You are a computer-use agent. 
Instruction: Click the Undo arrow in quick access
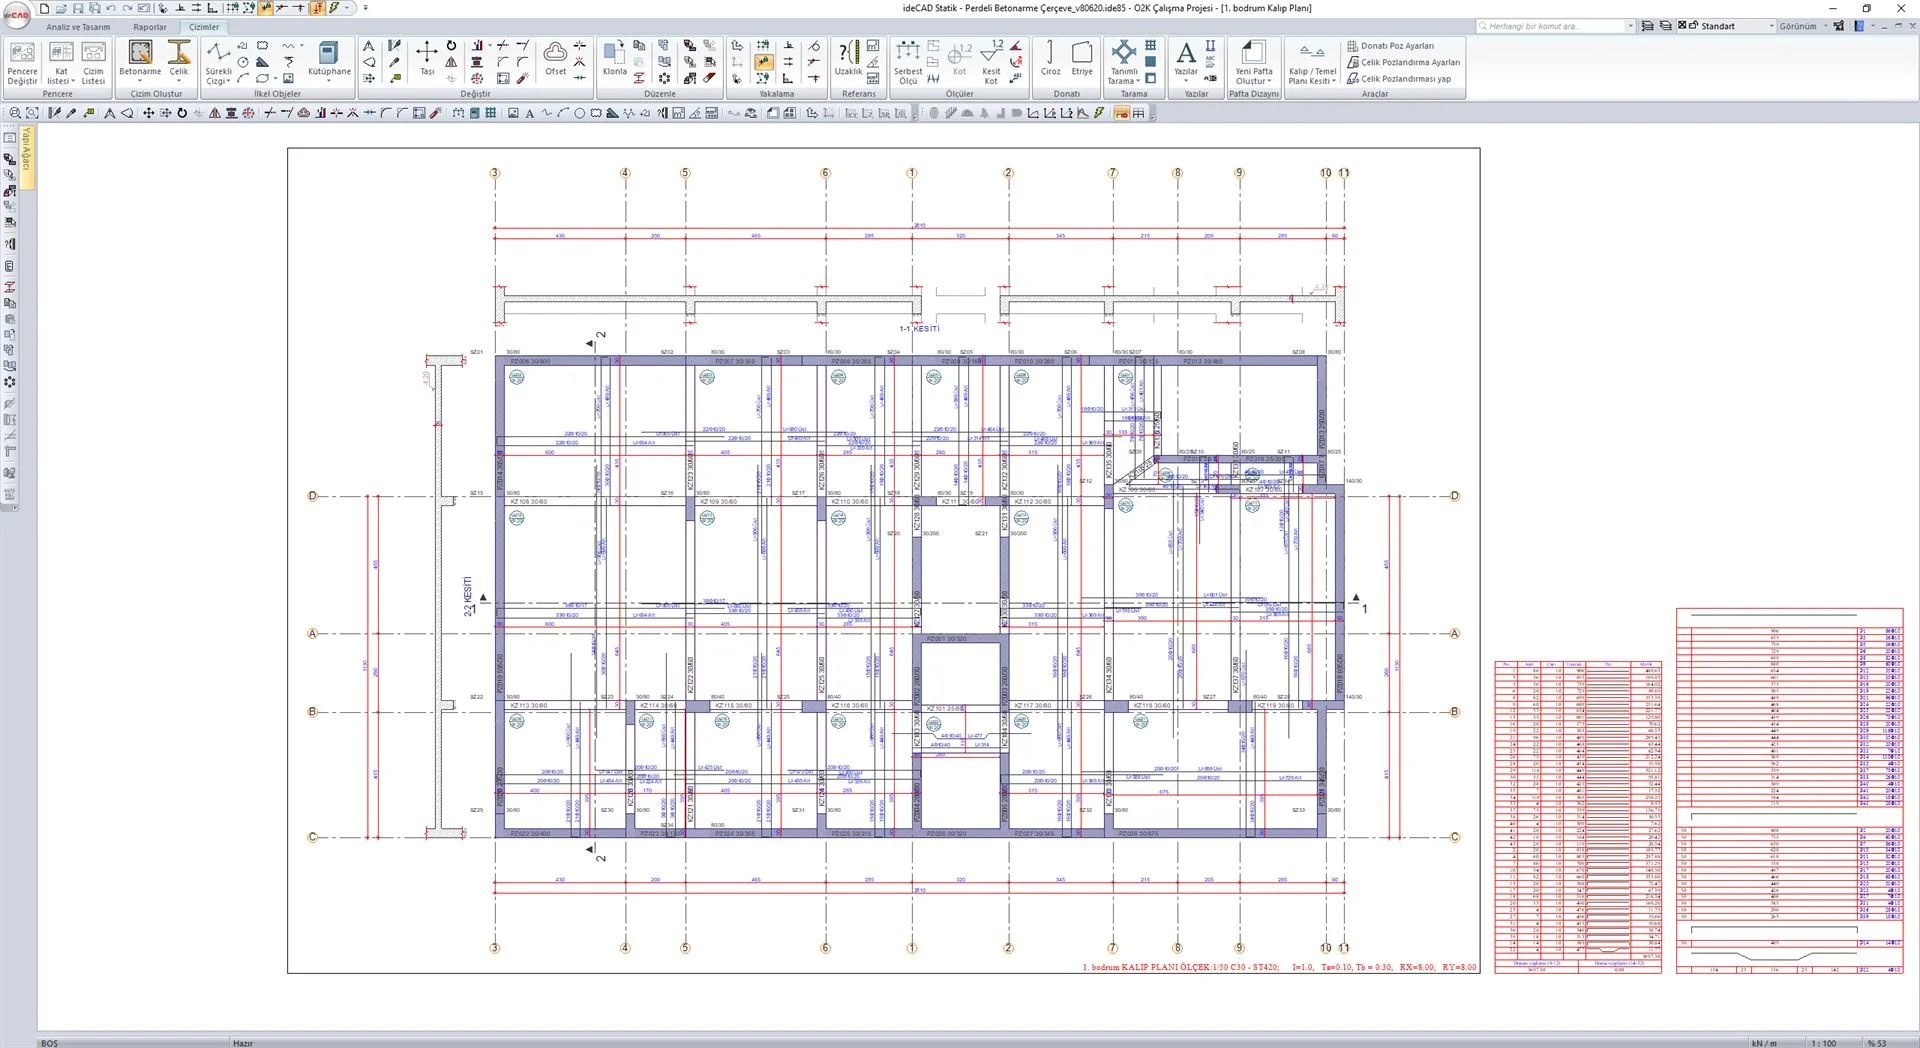[111, 8]
